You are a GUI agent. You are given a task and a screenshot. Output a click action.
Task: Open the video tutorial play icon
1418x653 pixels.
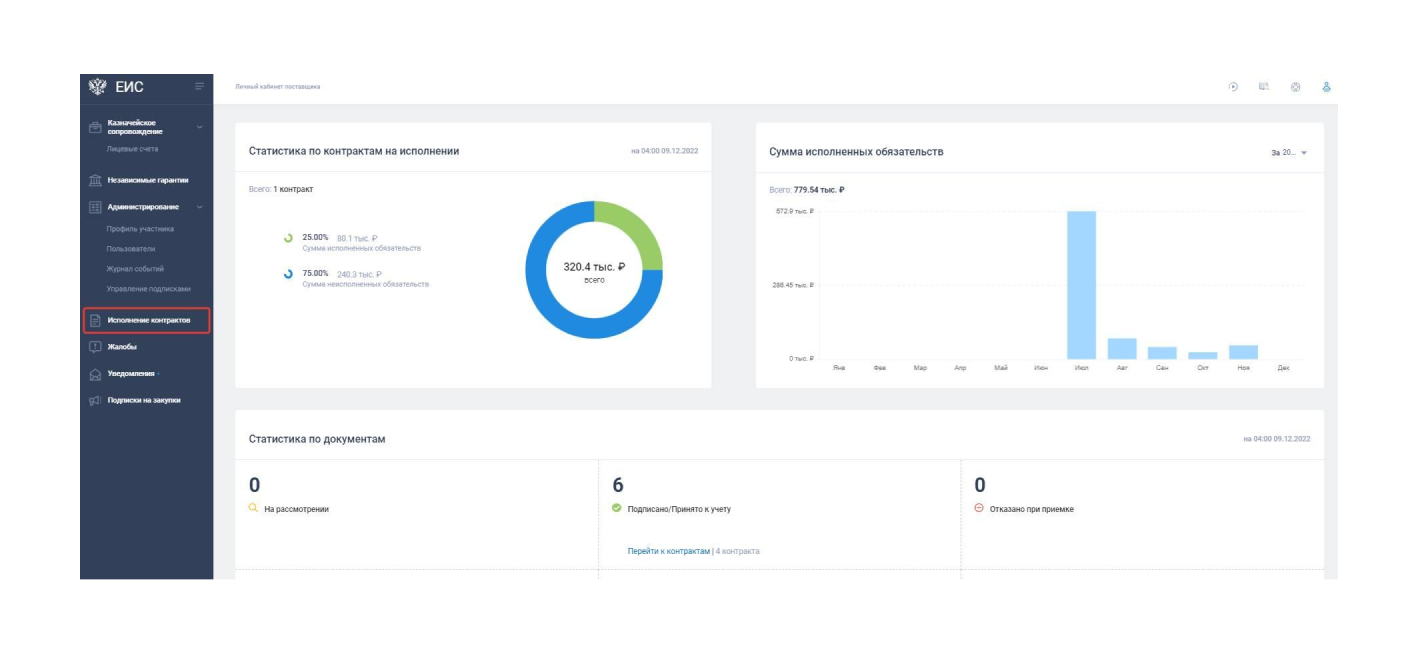[x=1233, y=87]
